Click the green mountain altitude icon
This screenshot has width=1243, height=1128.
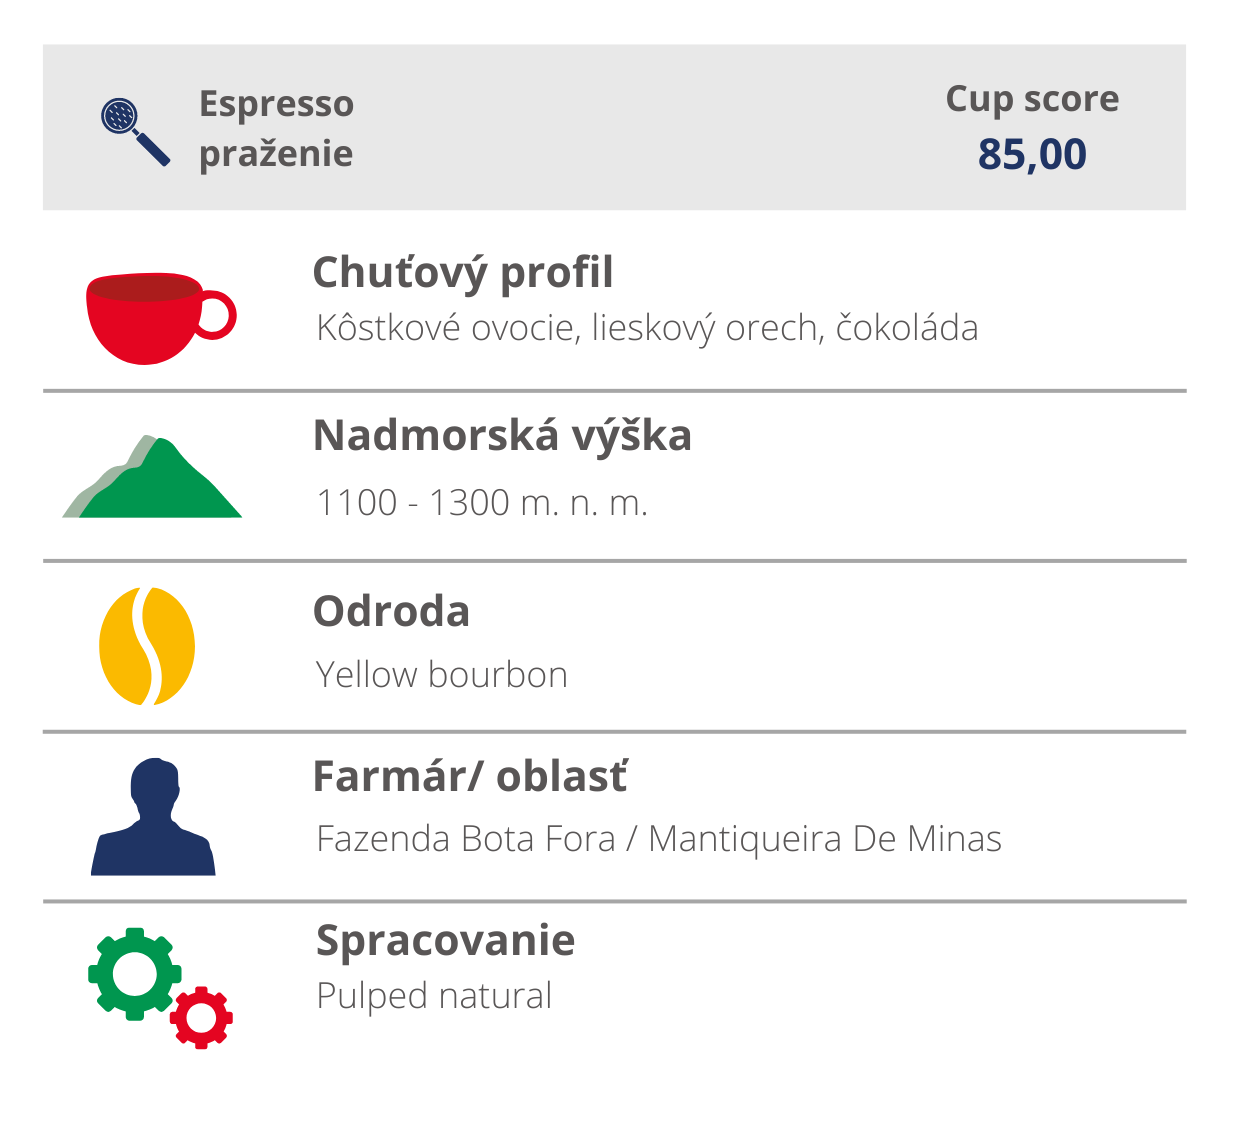(x=152, y=476)
